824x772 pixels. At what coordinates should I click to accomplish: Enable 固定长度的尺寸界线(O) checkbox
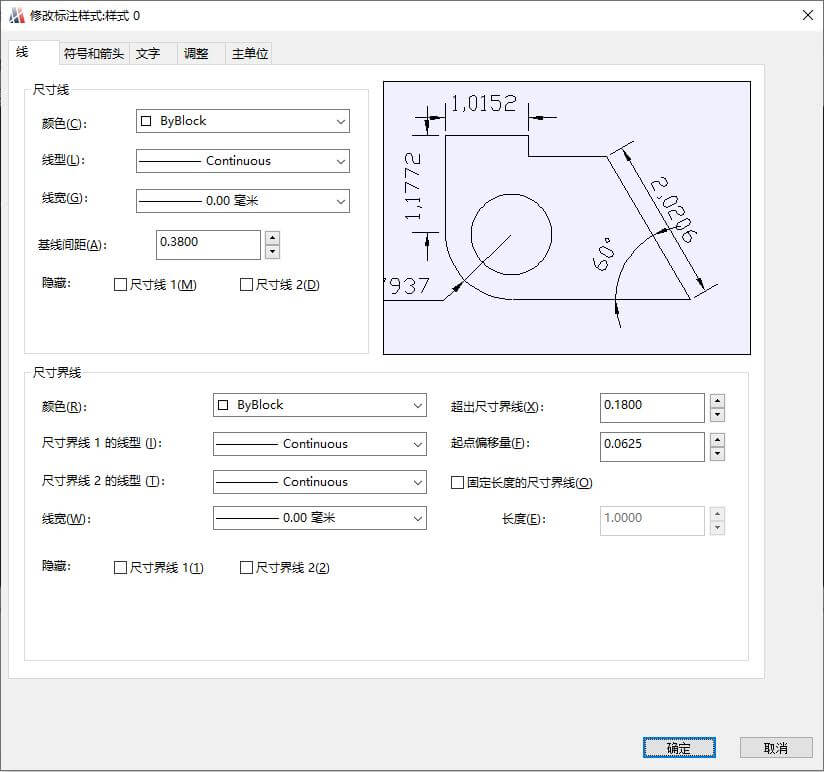click(x=457, y=482)
